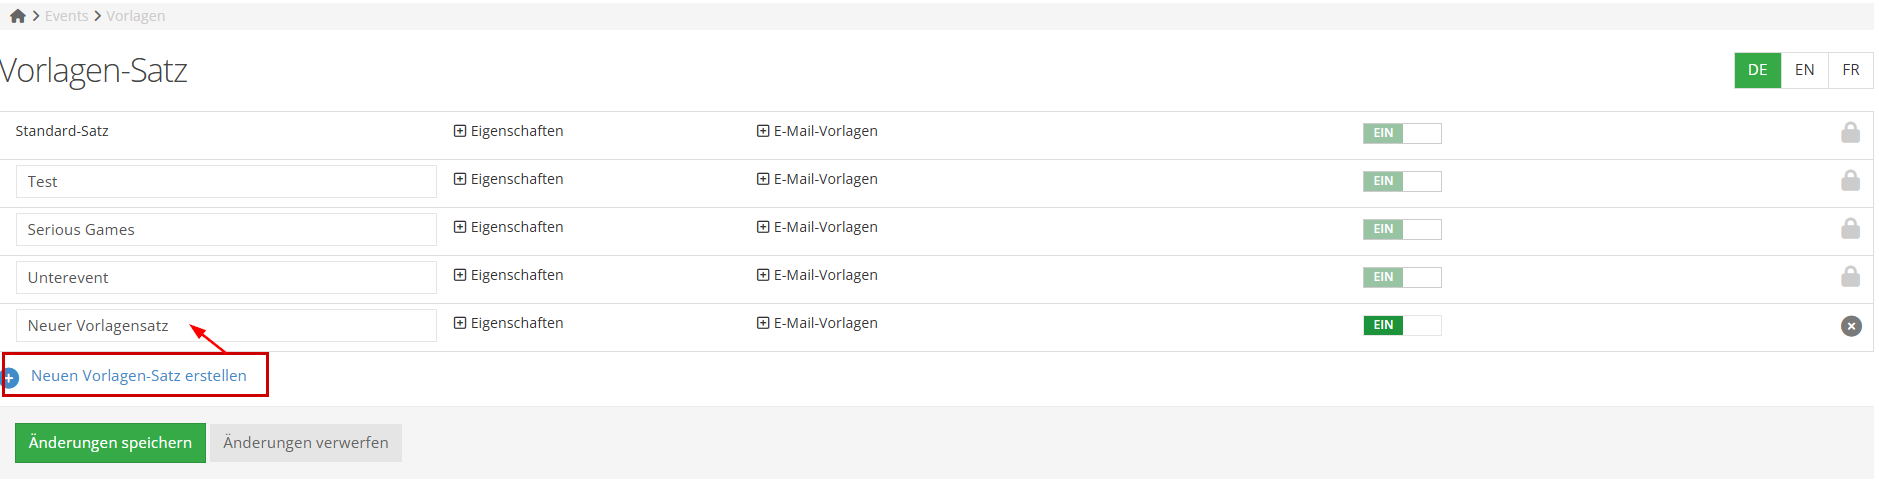1879x489 pixels.
Task: Switch language to FR
Action: [1850, 70]
